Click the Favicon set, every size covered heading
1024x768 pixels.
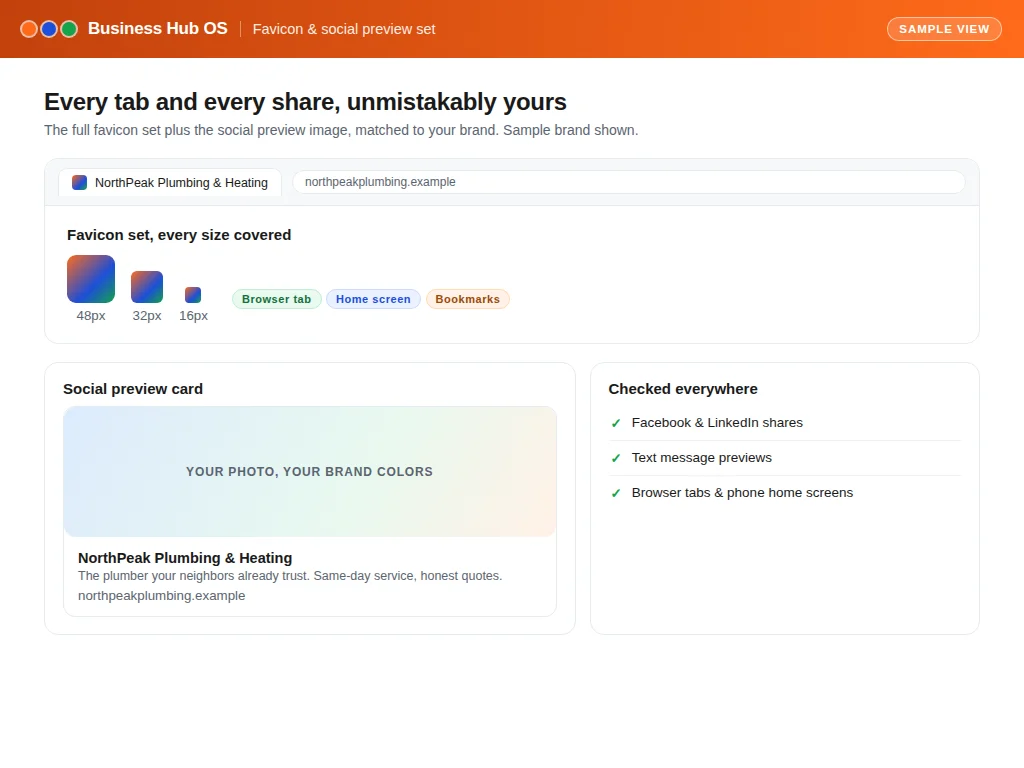coord(179,235)
